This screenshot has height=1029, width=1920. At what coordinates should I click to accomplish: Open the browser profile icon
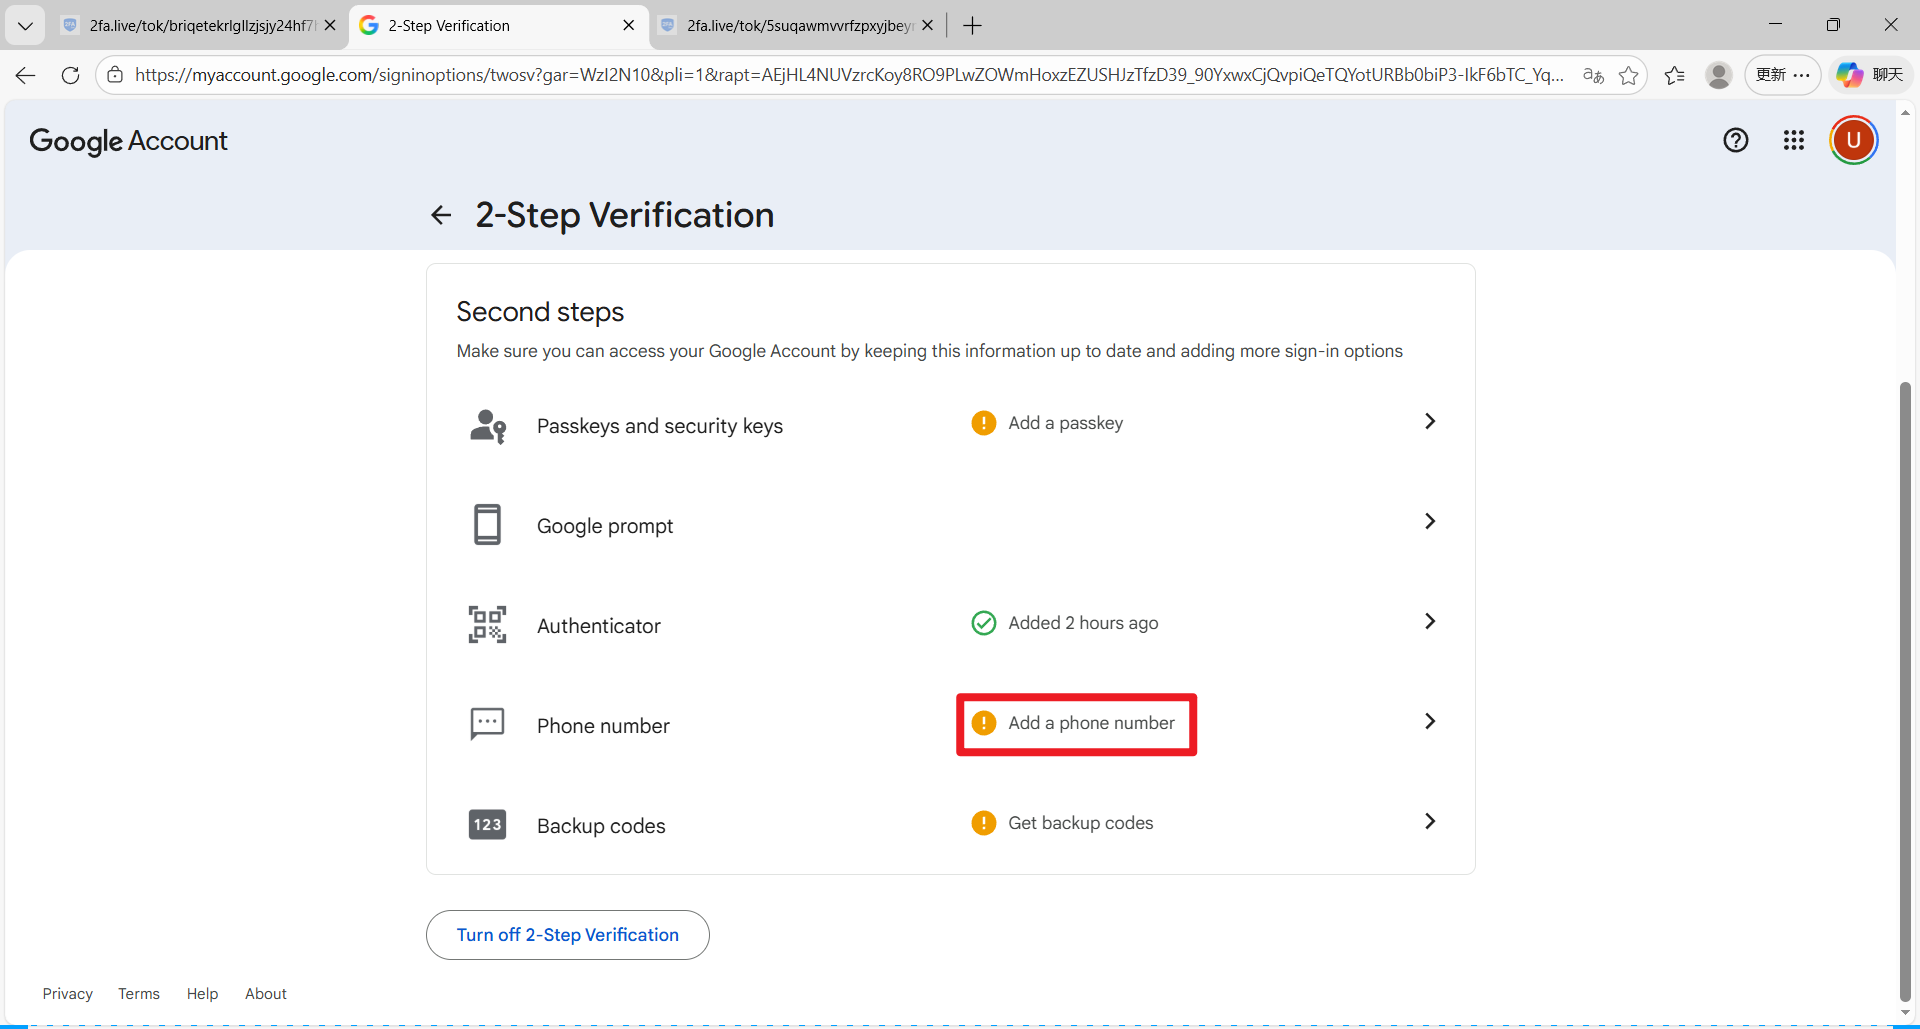point(1718,75)
